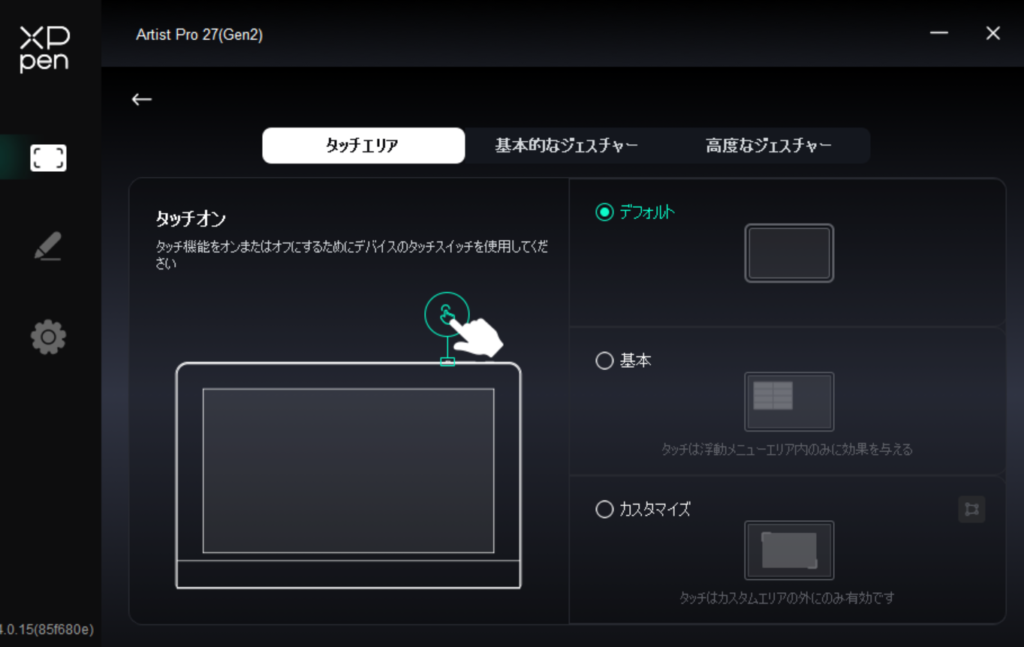Select the デフォルト radio button
This screenshot has height=647, width=1024.
tap(604, 212)
